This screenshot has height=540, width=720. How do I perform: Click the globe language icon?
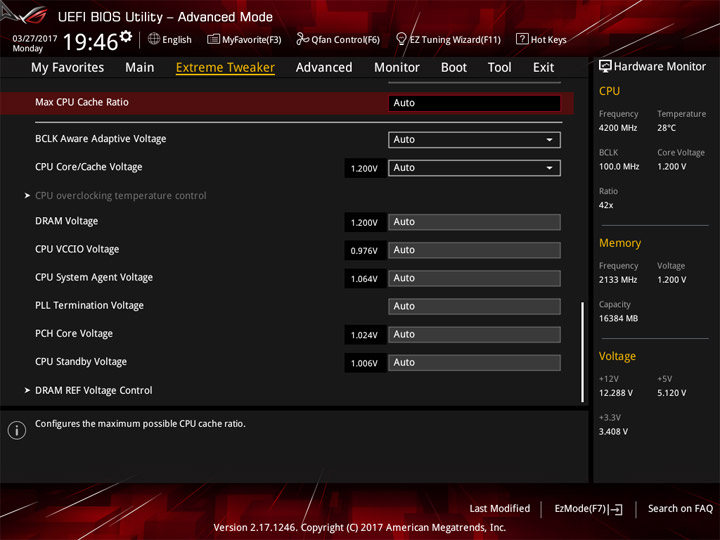pos(154,39)
